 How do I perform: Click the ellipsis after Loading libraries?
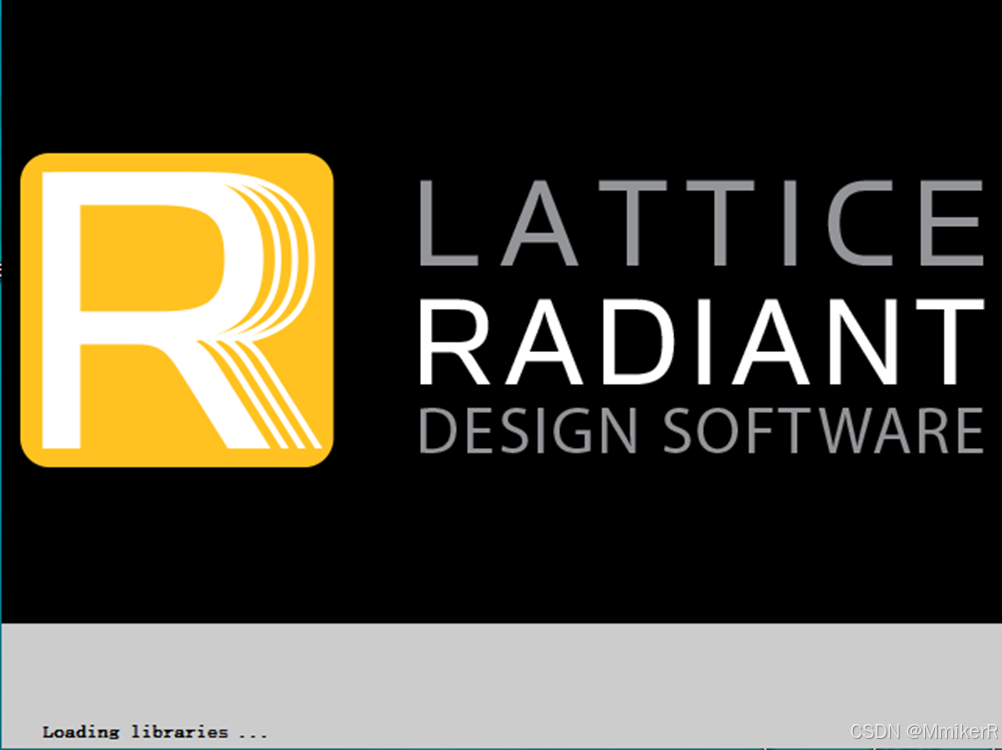point(255,733)
